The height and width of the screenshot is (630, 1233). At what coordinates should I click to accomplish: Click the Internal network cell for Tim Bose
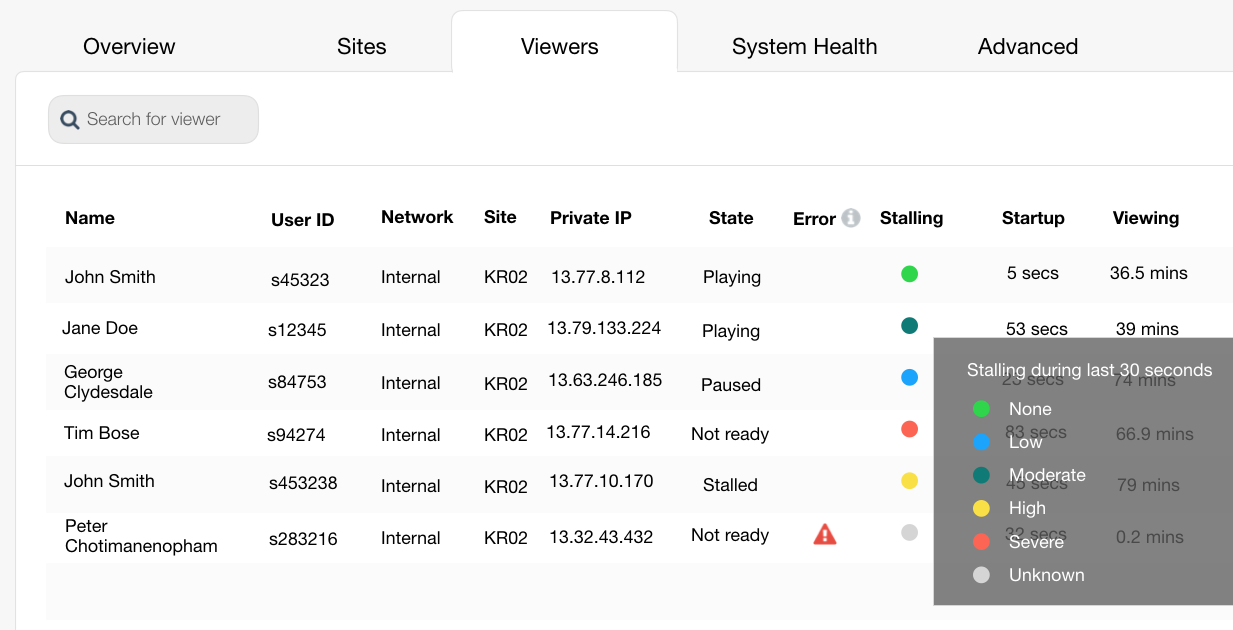(411, 435)
